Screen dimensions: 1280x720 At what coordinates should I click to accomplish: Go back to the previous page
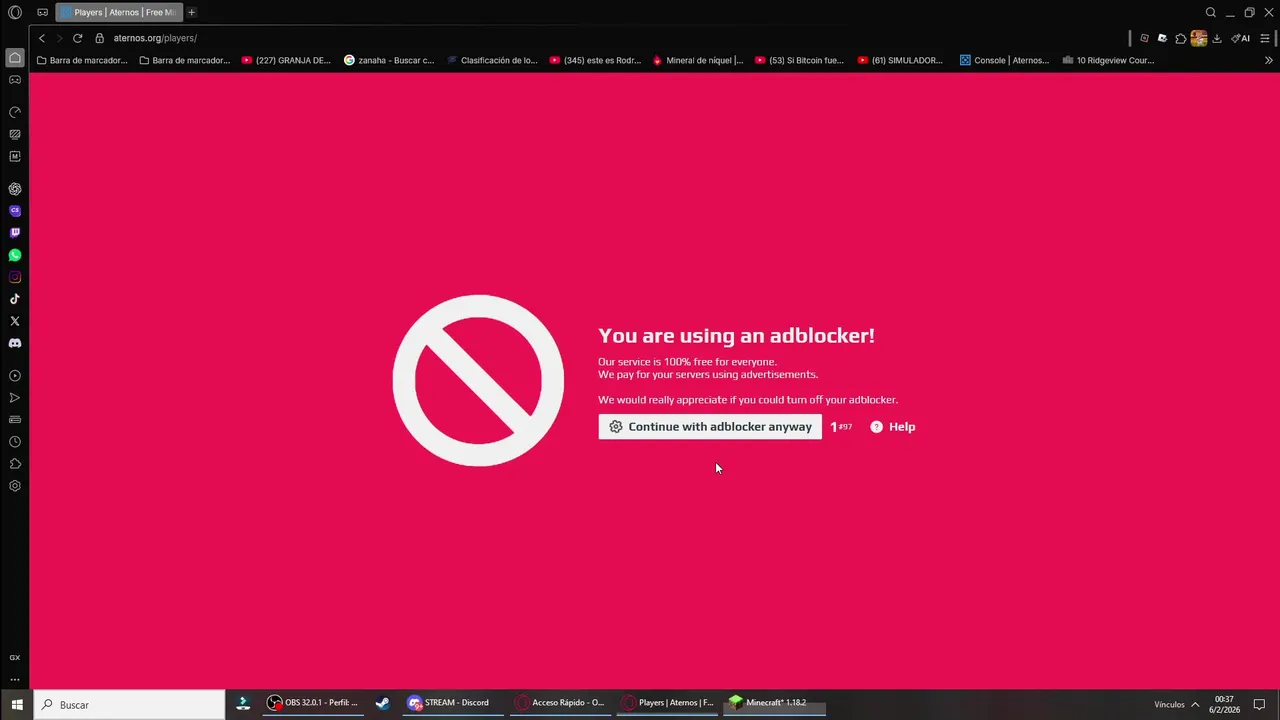(42, 38)
